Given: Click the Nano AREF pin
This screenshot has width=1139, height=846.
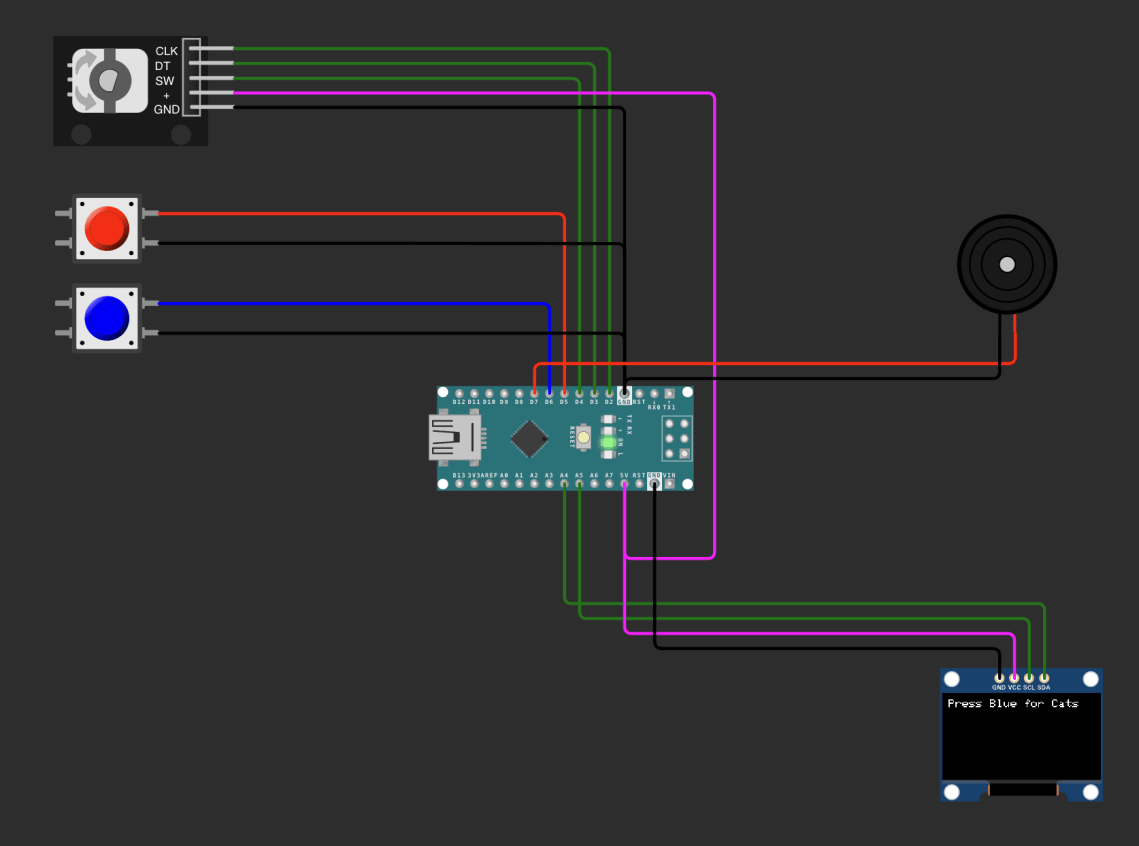Looking at the screenshot, I should [x=489, y=484].
